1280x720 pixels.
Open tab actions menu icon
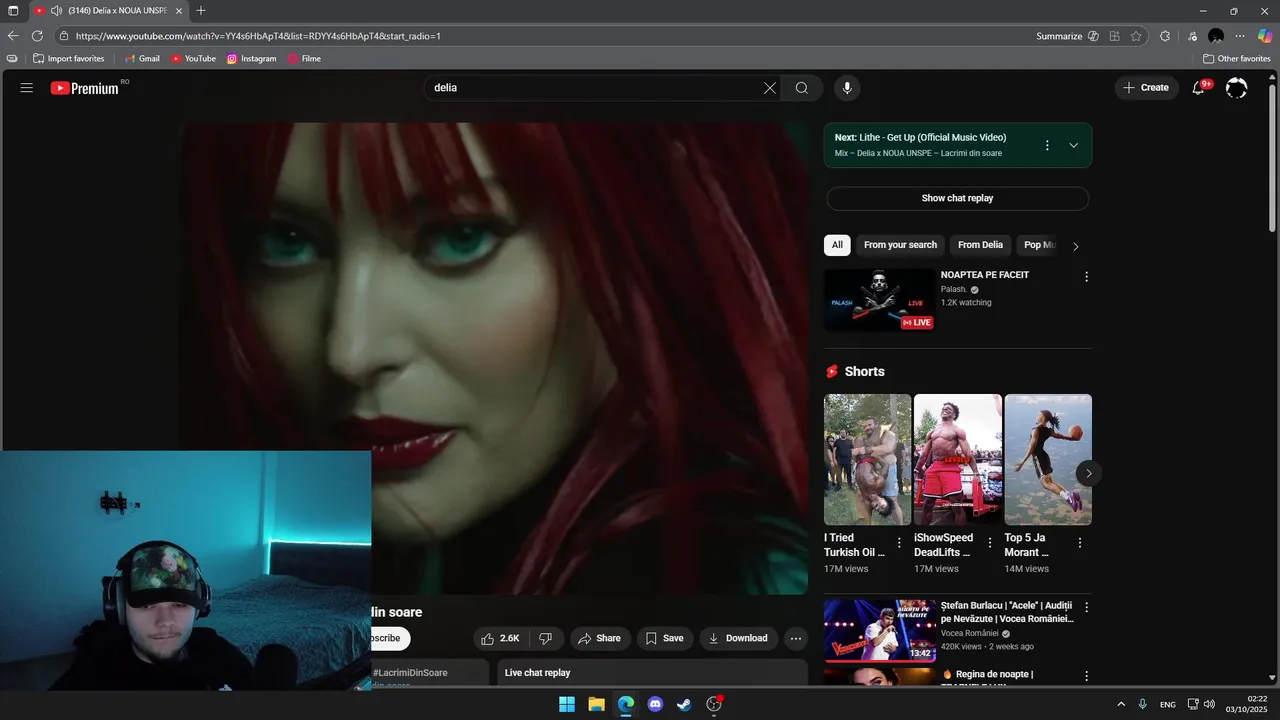click(x=13, y=11)
